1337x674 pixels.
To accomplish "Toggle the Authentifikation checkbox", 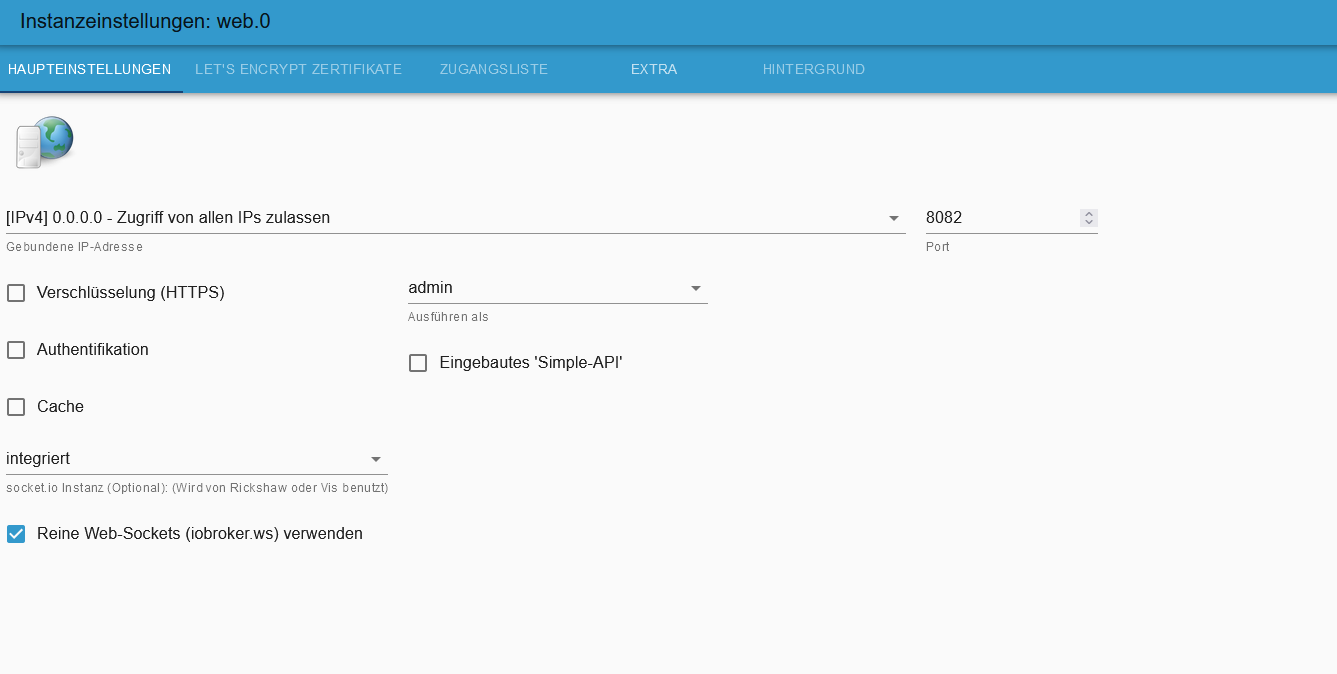I will [16, 350].
